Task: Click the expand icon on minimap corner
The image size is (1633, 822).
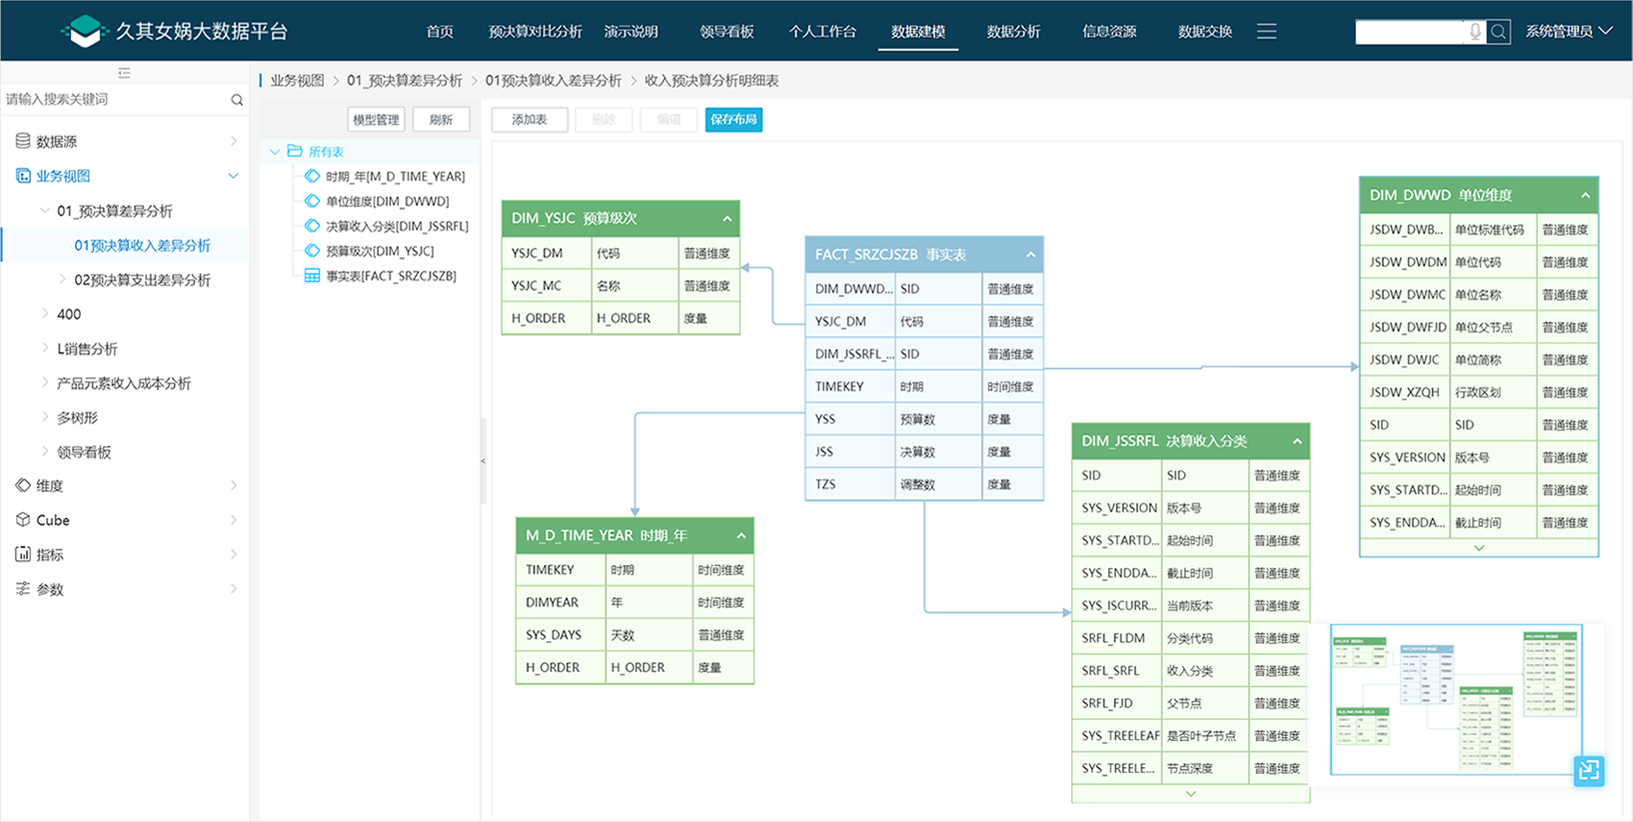Action: [x=1588, y=770]
